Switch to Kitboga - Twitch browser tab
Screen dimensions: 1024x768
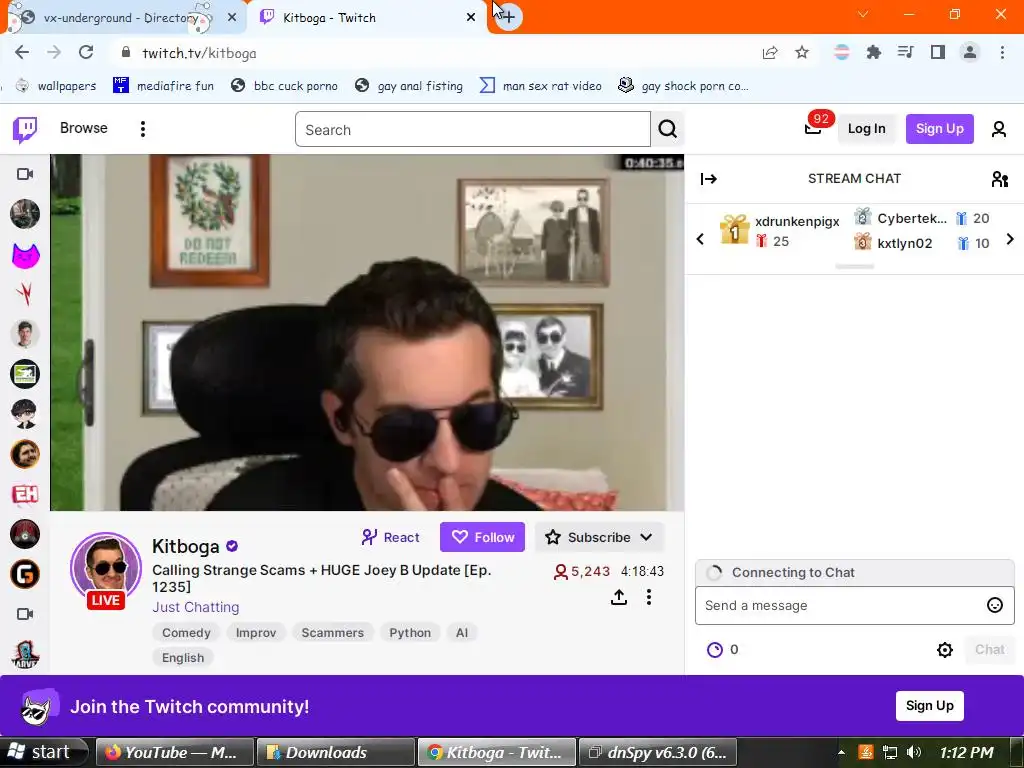pos(366,18)
